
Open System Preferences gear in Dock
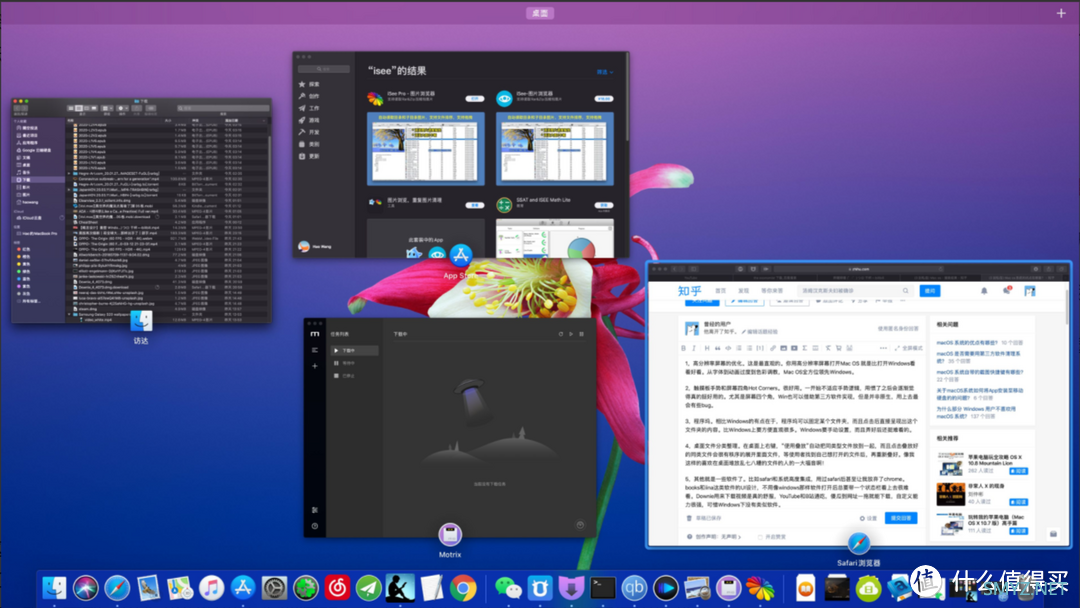(274, 588)
